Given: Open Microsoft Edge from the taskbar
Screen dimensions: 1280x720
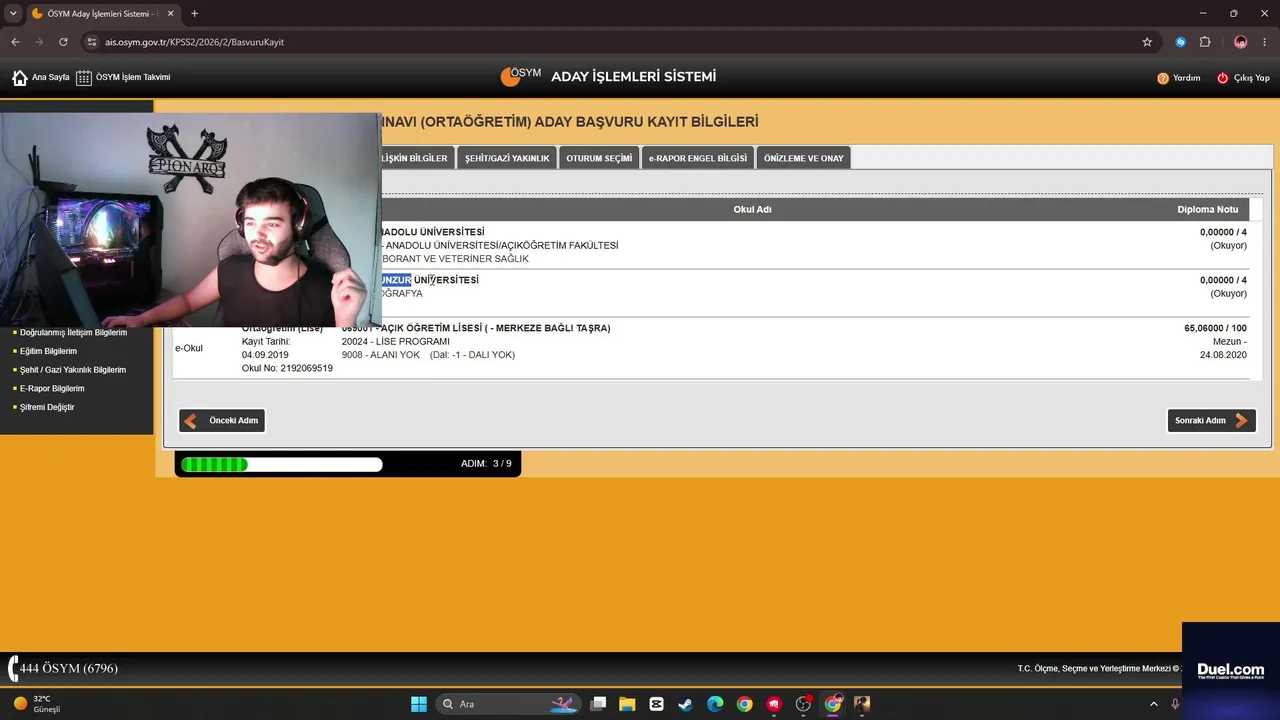Looking at the screenshot, I should tap(715, 704).
